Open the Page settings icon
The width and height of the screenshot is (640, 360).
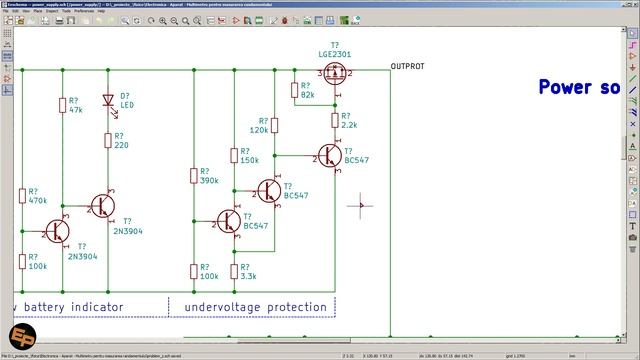point(45,20)
